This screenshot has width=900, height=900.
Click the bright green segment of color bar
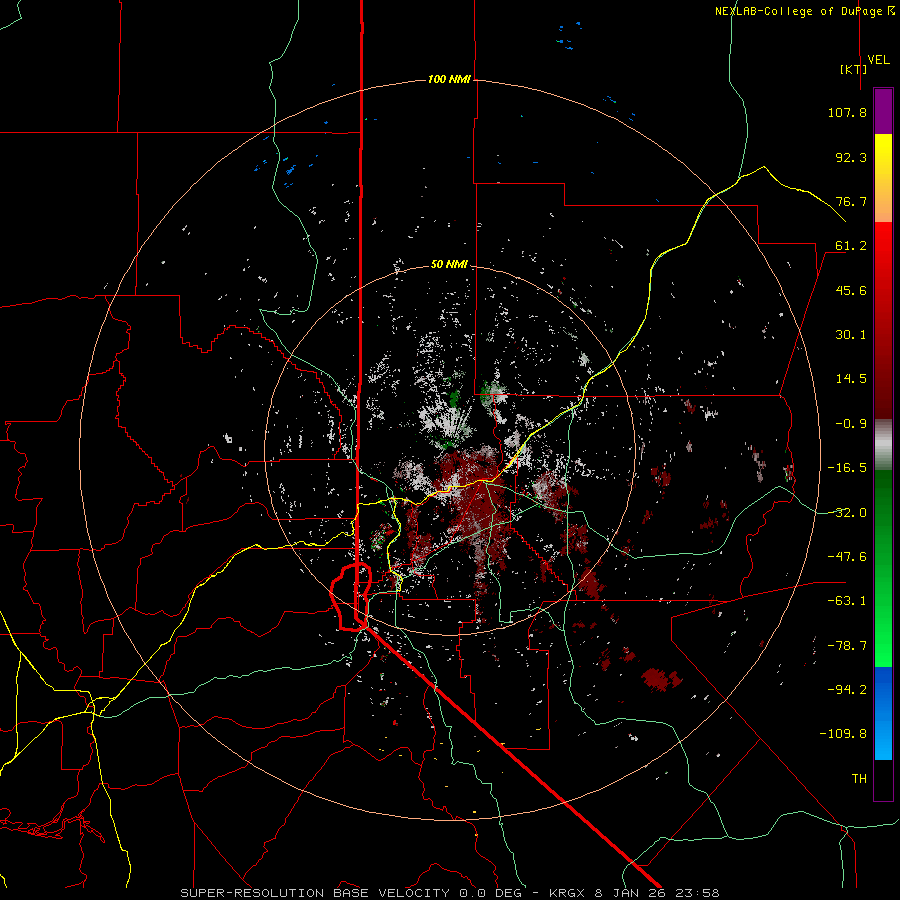click(883, 568)
